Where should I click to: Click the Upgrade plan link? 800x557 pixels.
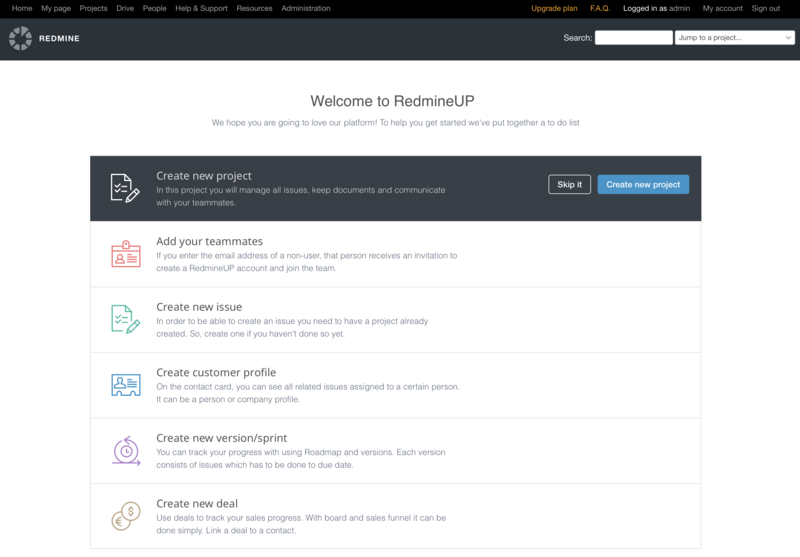point(554,8)
